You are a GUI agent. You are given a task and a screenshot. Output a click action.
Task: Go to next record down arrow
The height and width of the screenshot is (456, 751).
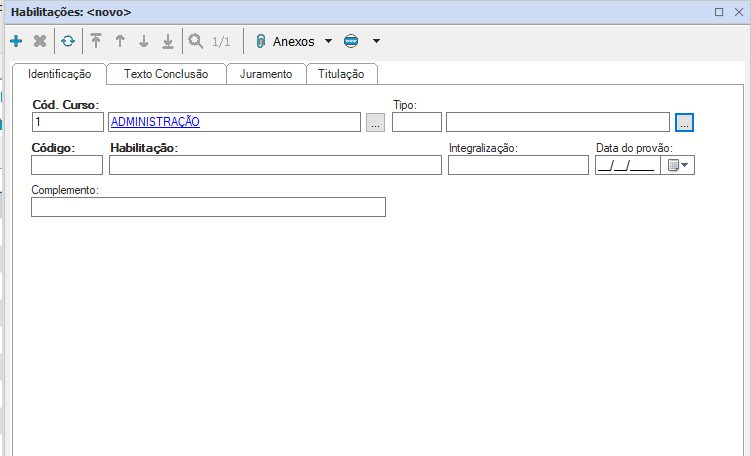(144, 41)
